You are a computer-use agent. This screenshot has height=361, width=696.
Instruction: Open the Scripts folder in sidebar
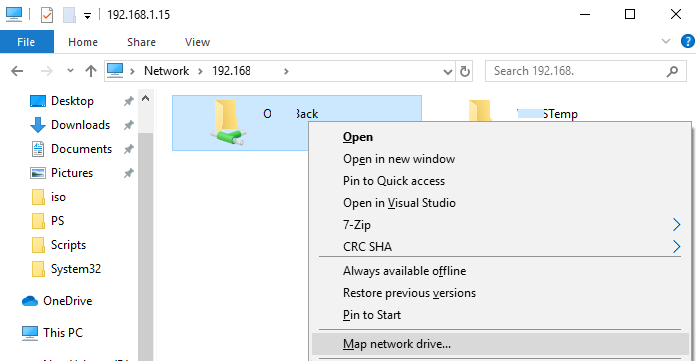59,245
